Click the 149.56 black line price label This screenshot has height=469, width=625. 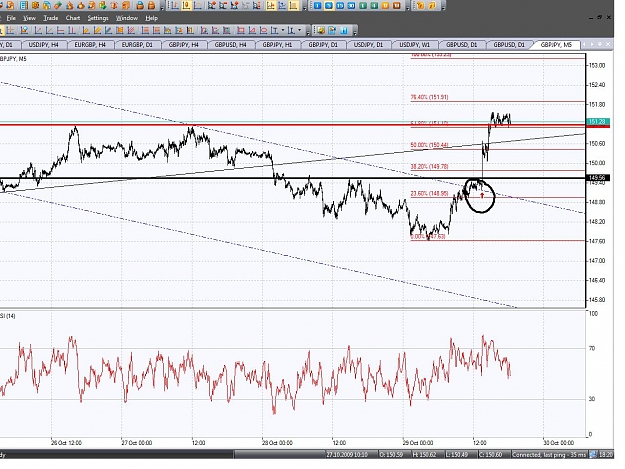click(598, 178)
